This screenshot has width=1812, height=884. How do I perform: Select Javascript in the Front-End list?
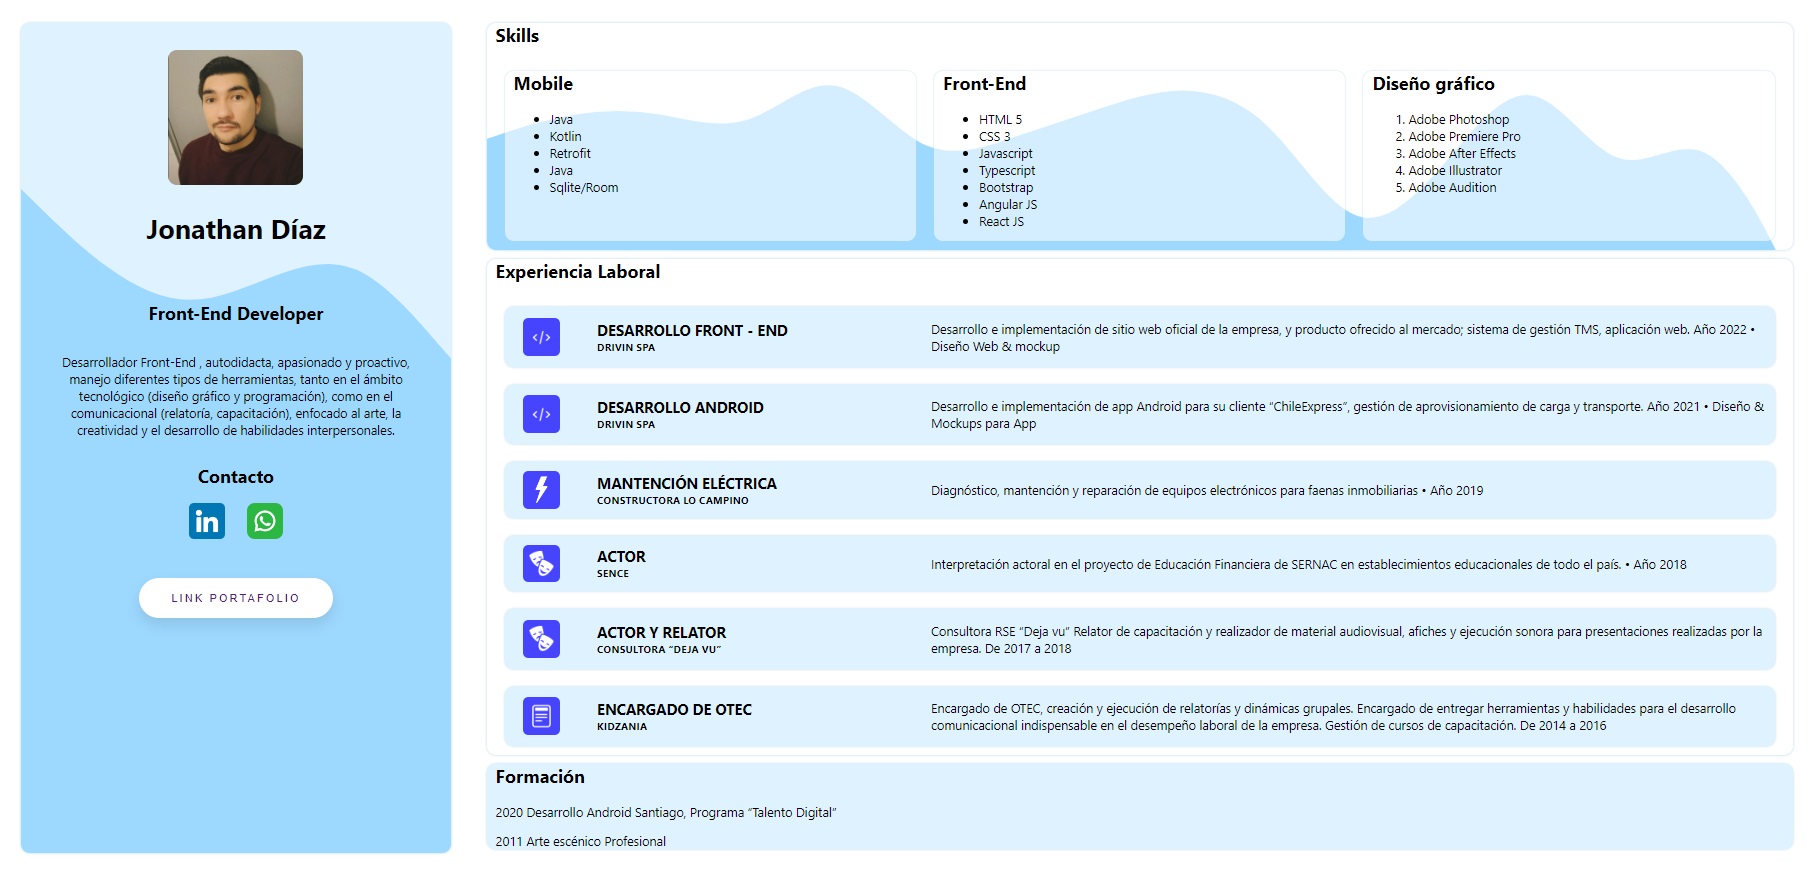[x=1005, y=154]
